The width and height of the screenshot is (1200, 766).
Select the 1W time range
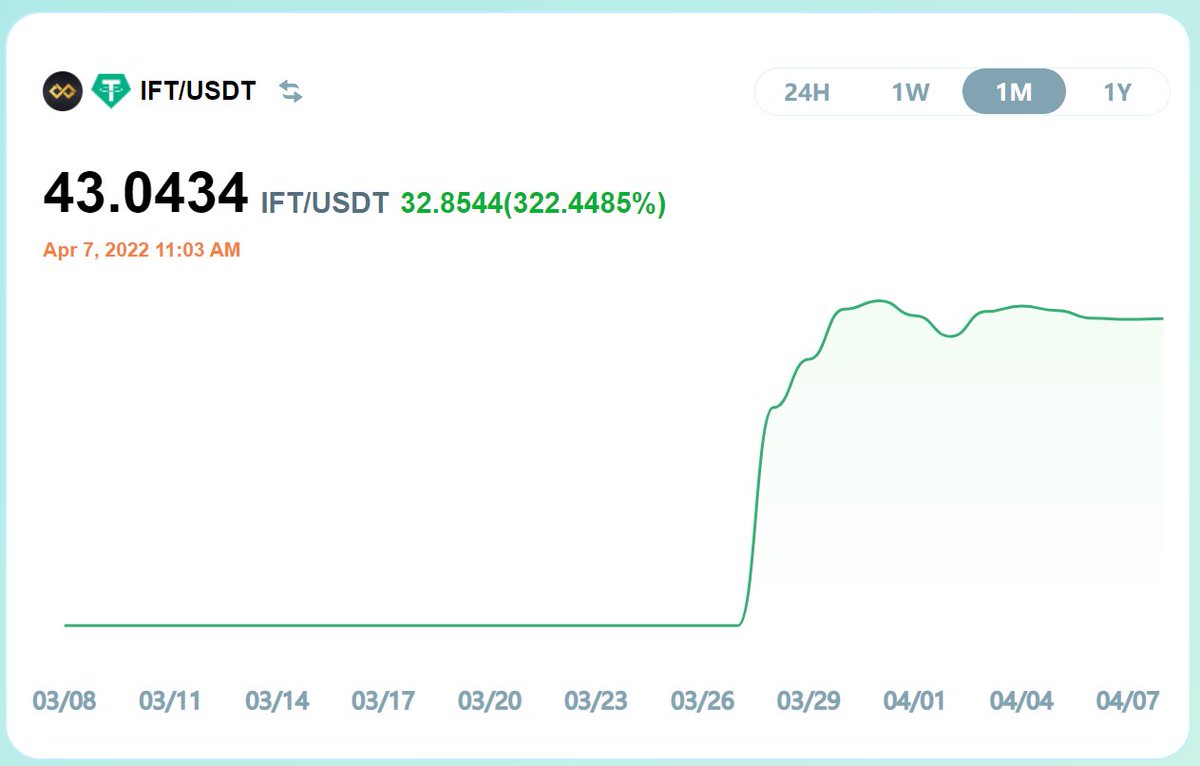pos(911,92)
